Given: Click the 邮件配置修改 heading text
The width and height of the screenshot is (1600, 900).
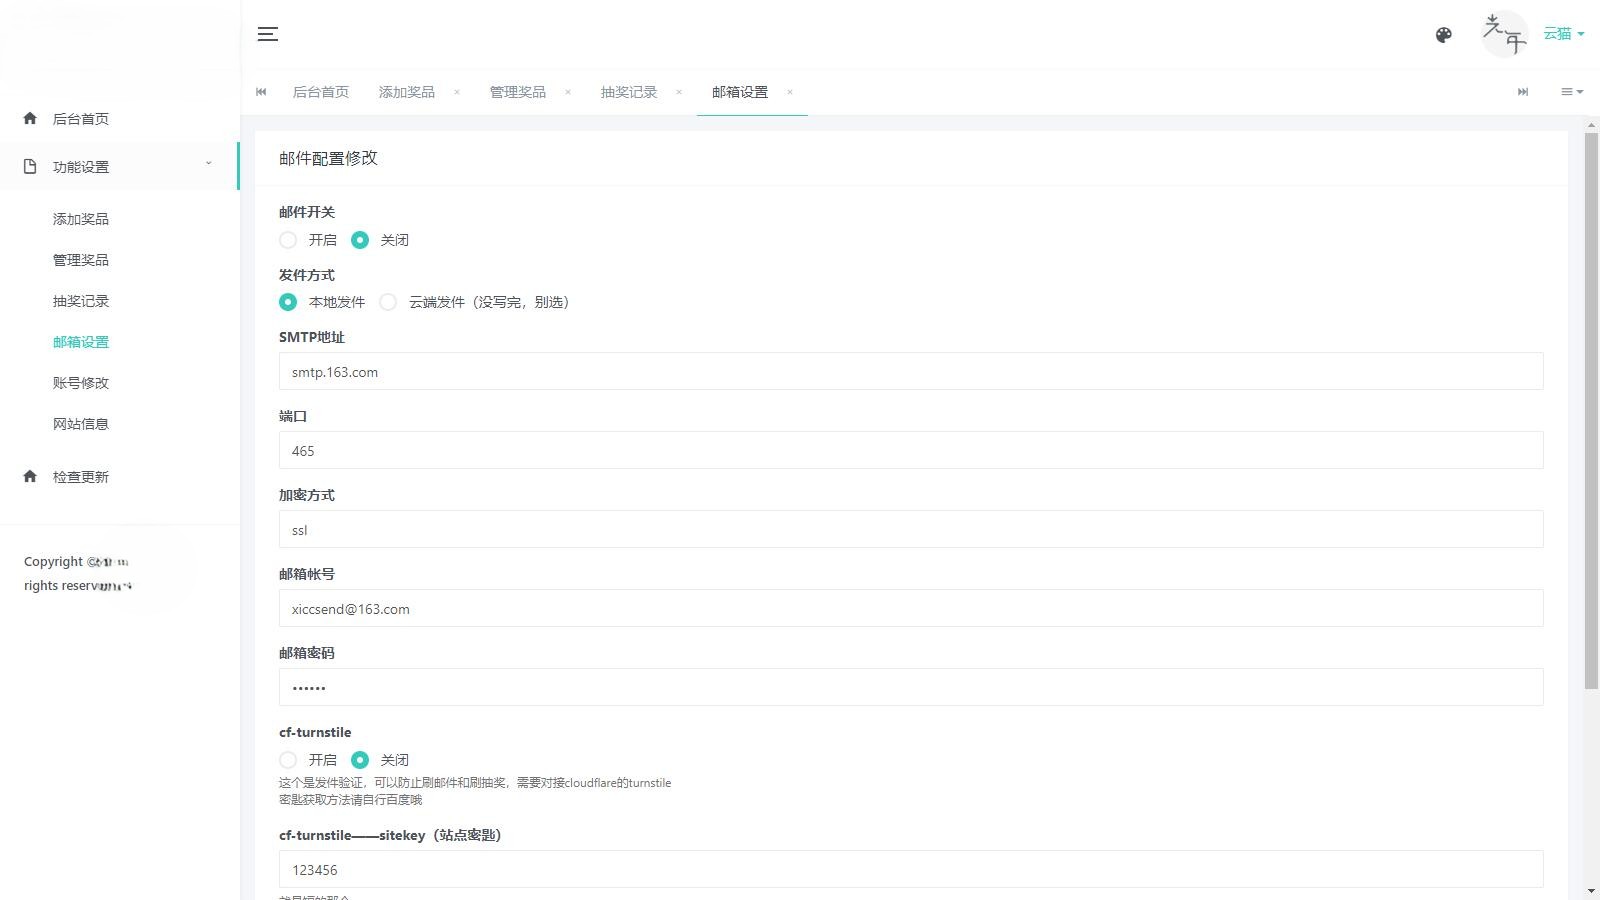Looking at the screenshot, I should pyautogui.click(x=328, y=158).
